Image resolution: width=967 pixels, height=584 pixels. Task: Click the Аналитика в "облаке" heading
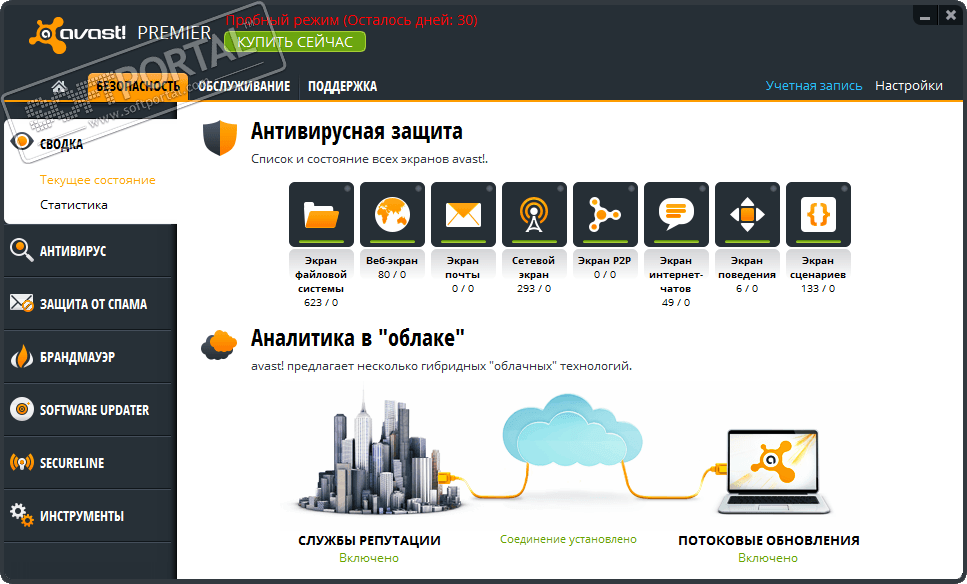358,338
